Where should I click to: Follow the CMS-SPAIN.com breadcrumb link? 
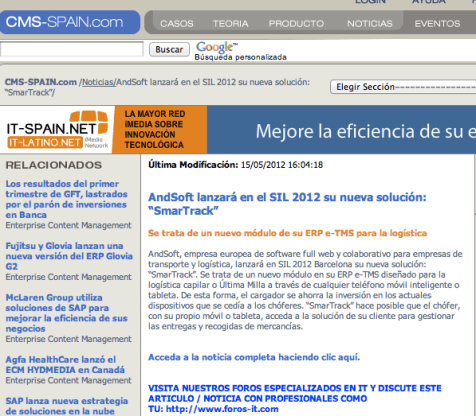coord(41,82)
